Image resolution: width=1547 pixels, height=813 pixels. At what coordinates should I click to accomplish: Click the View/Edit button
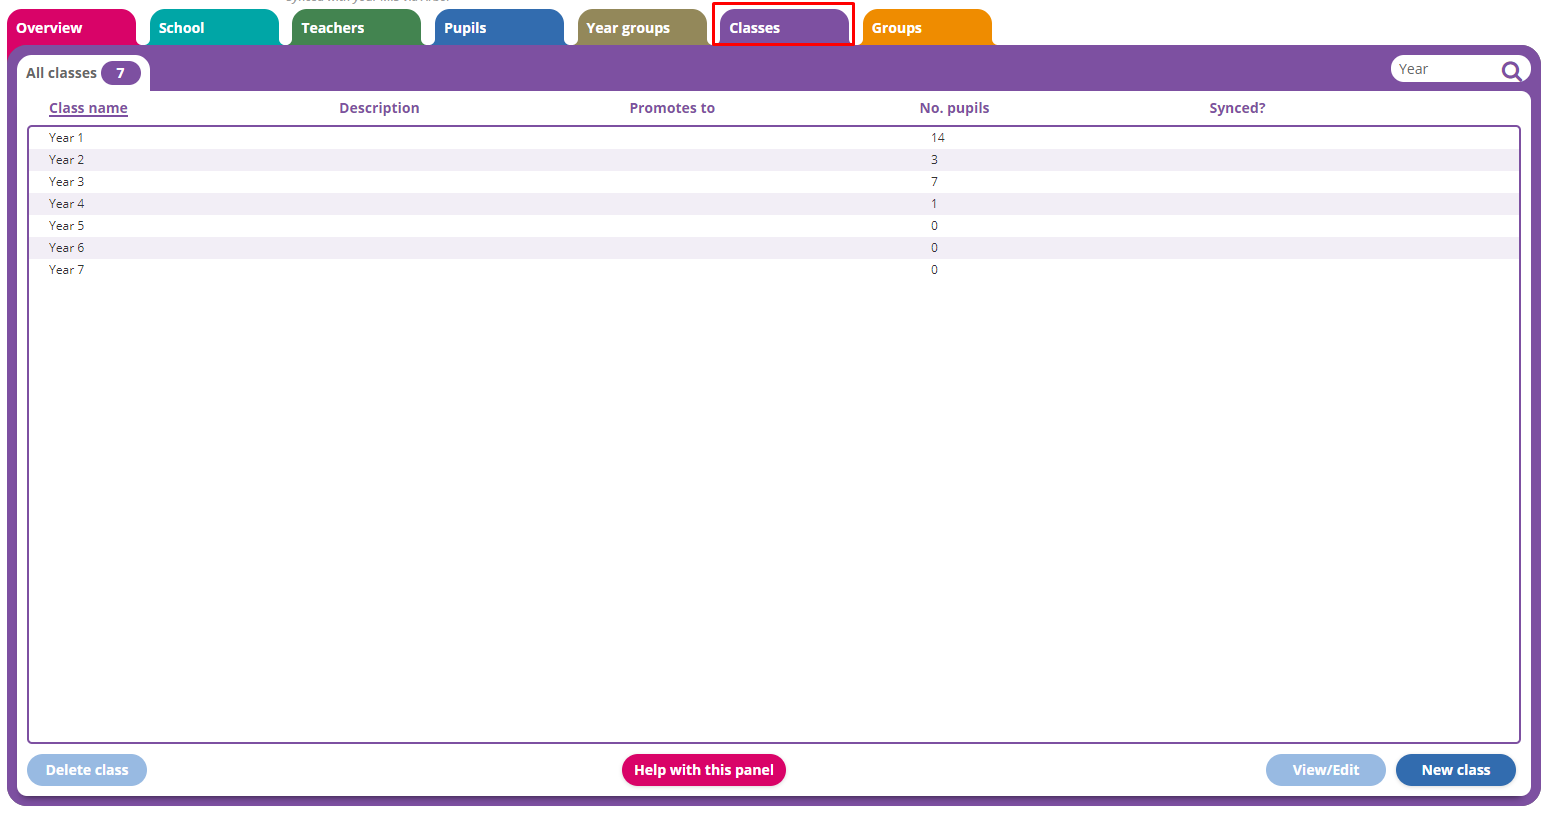coord(1325,770)
